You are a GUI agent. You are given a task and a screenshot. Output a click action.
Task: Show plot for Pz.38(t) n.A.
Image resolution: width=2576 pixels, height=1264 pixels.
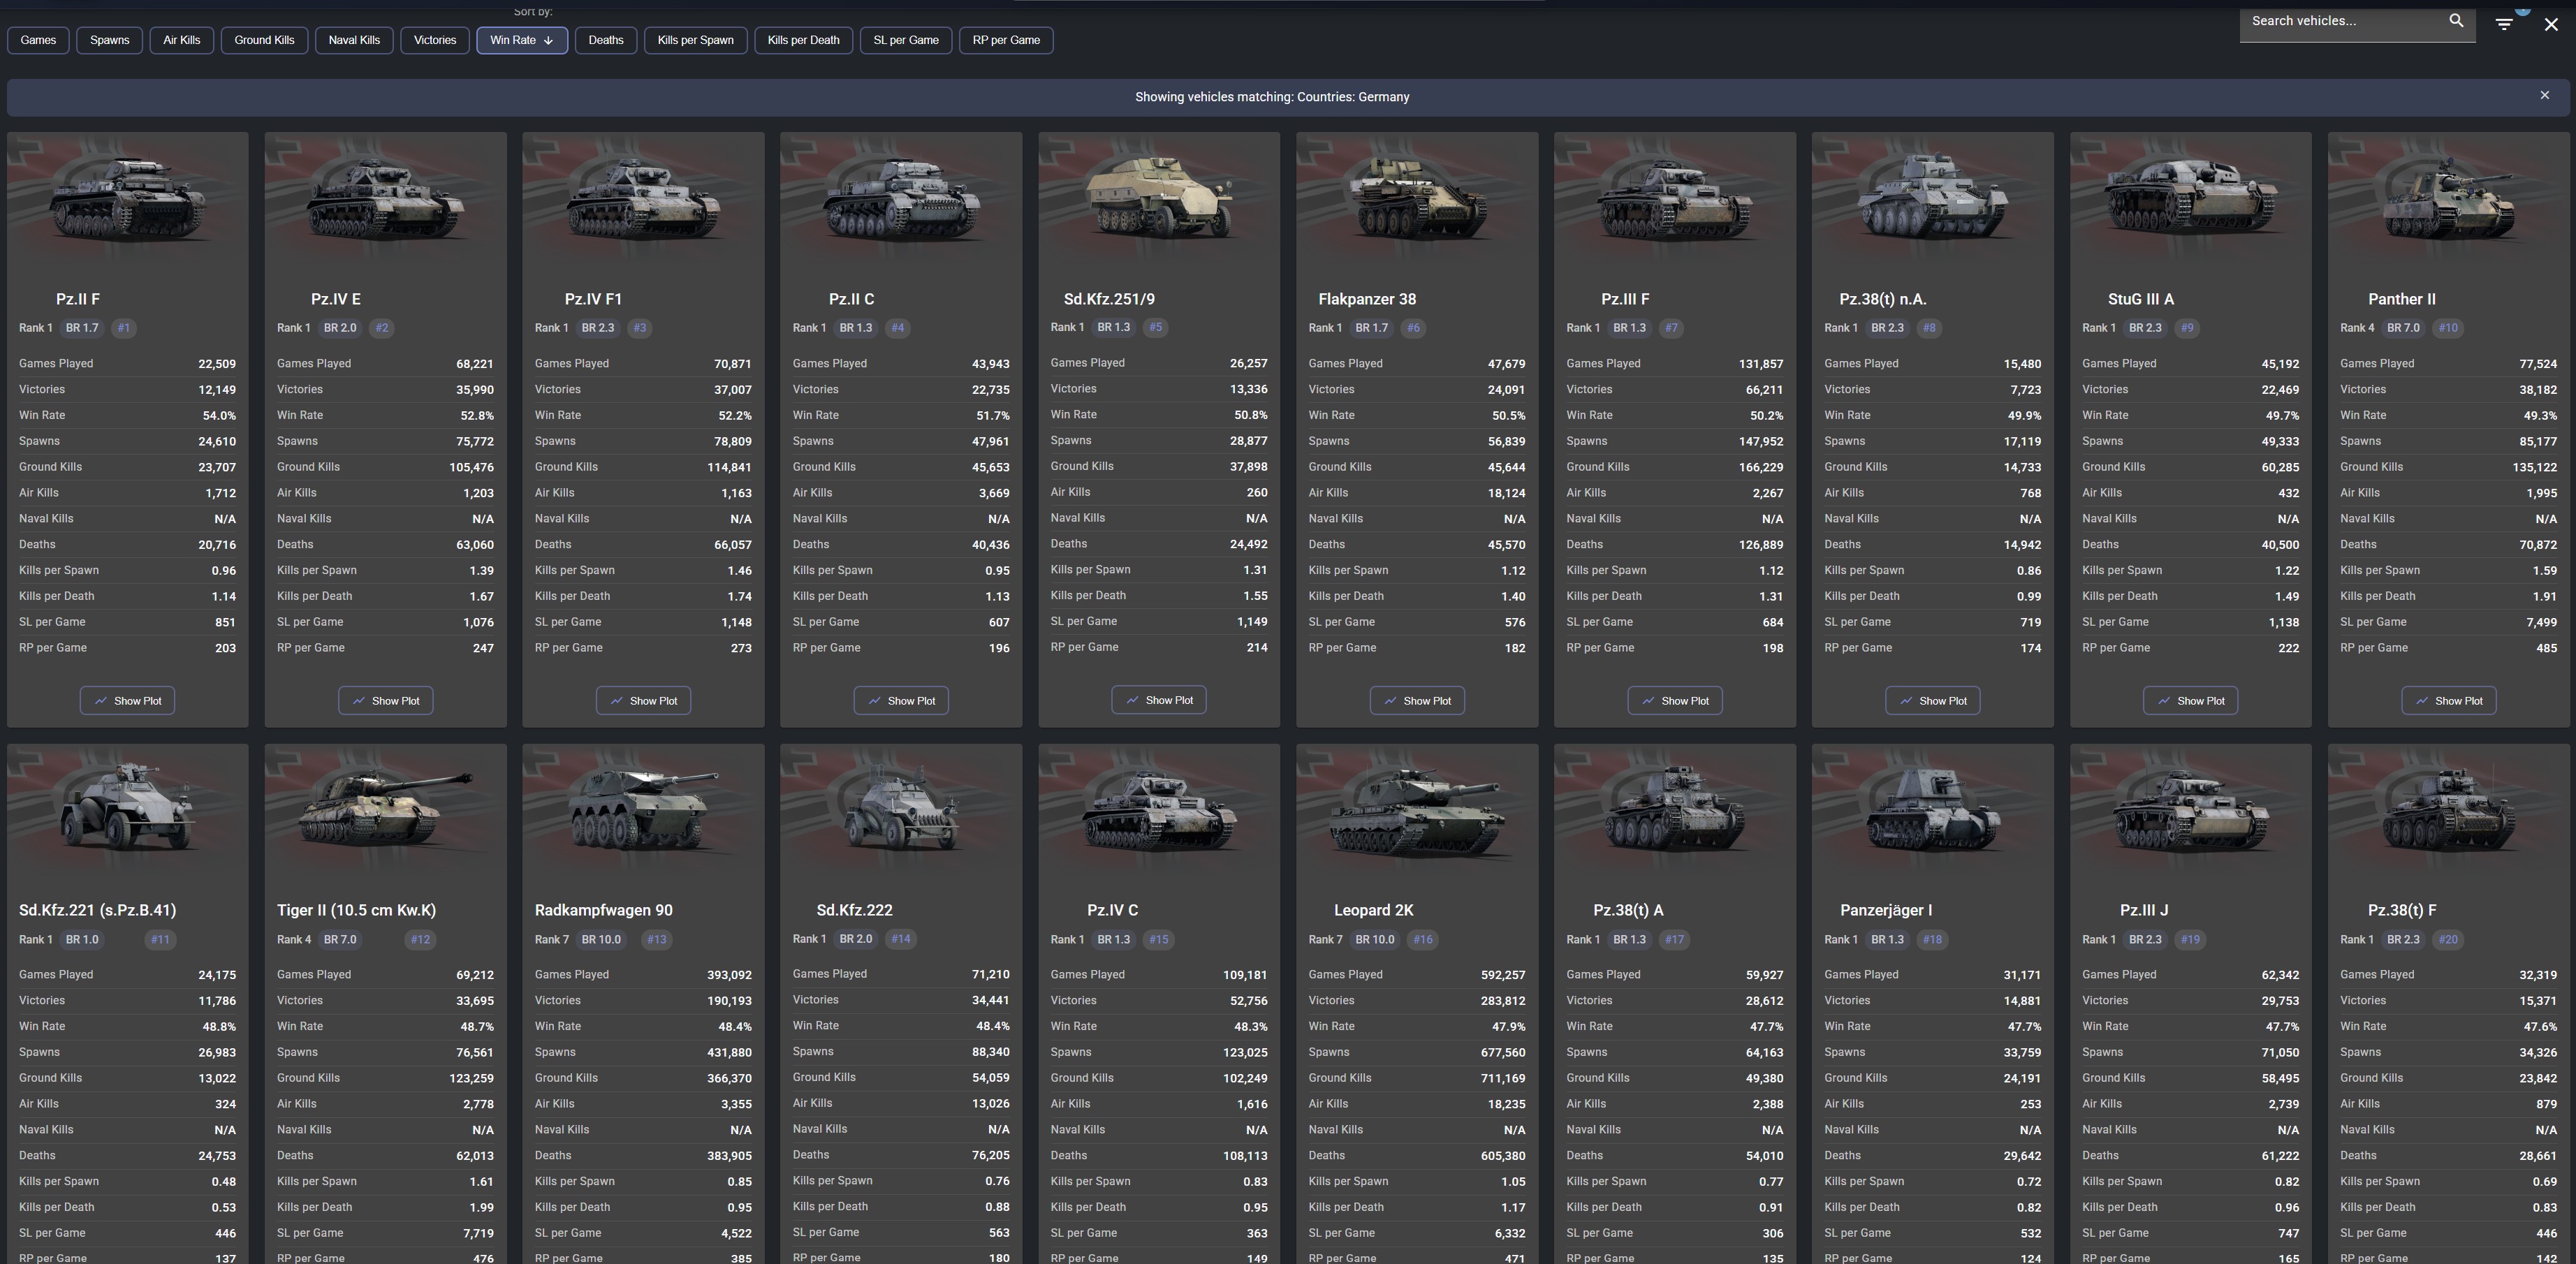pos(1933,701)
